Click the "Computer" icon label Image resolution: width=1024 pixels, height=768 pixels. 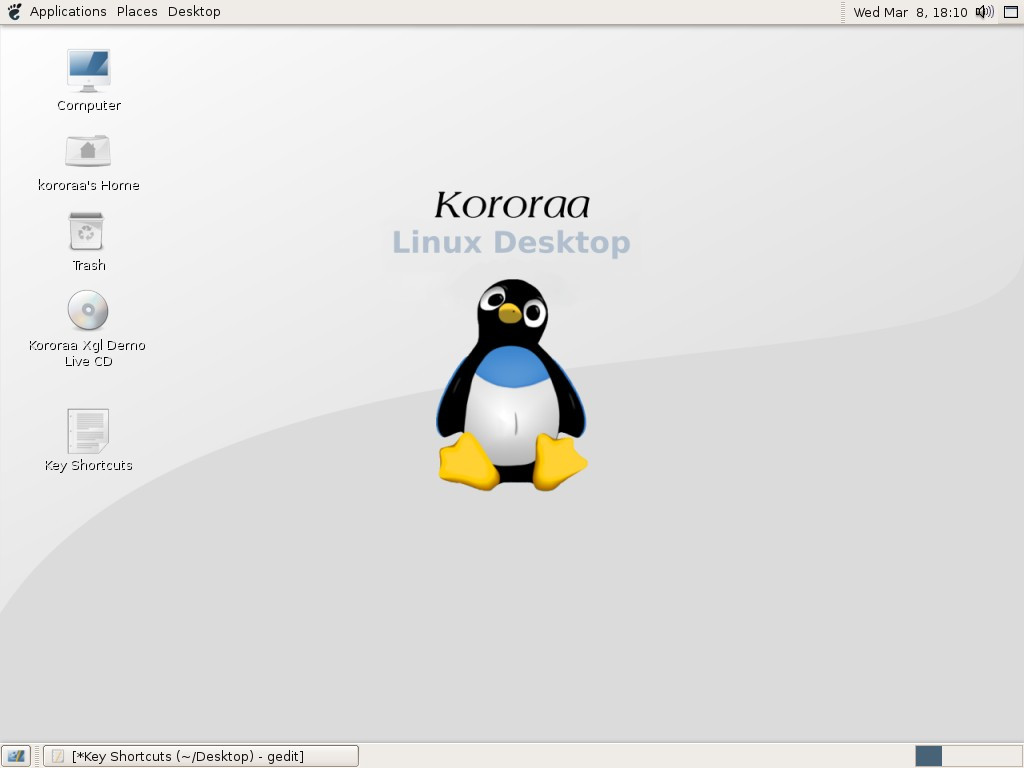pyautogui.click(x=89, y=106)
